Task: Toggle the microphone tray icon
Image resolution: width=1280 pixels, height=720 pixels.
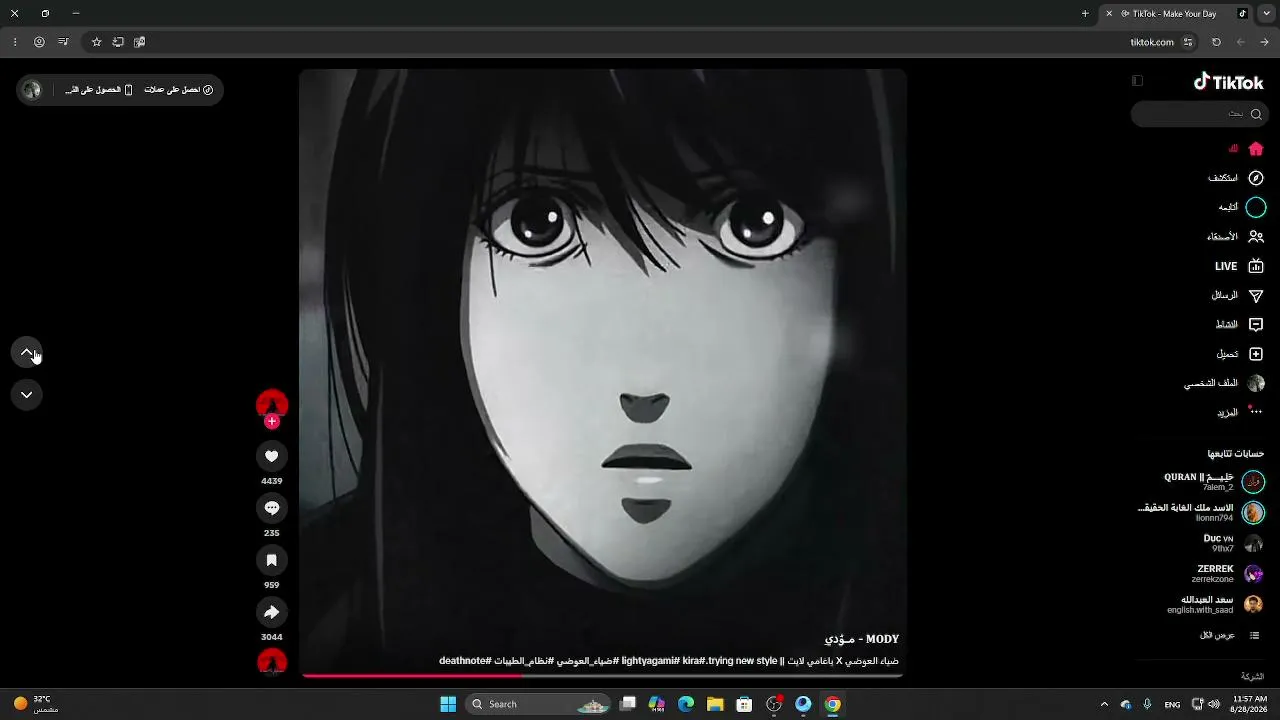Action: click(x=1147, y=704)
